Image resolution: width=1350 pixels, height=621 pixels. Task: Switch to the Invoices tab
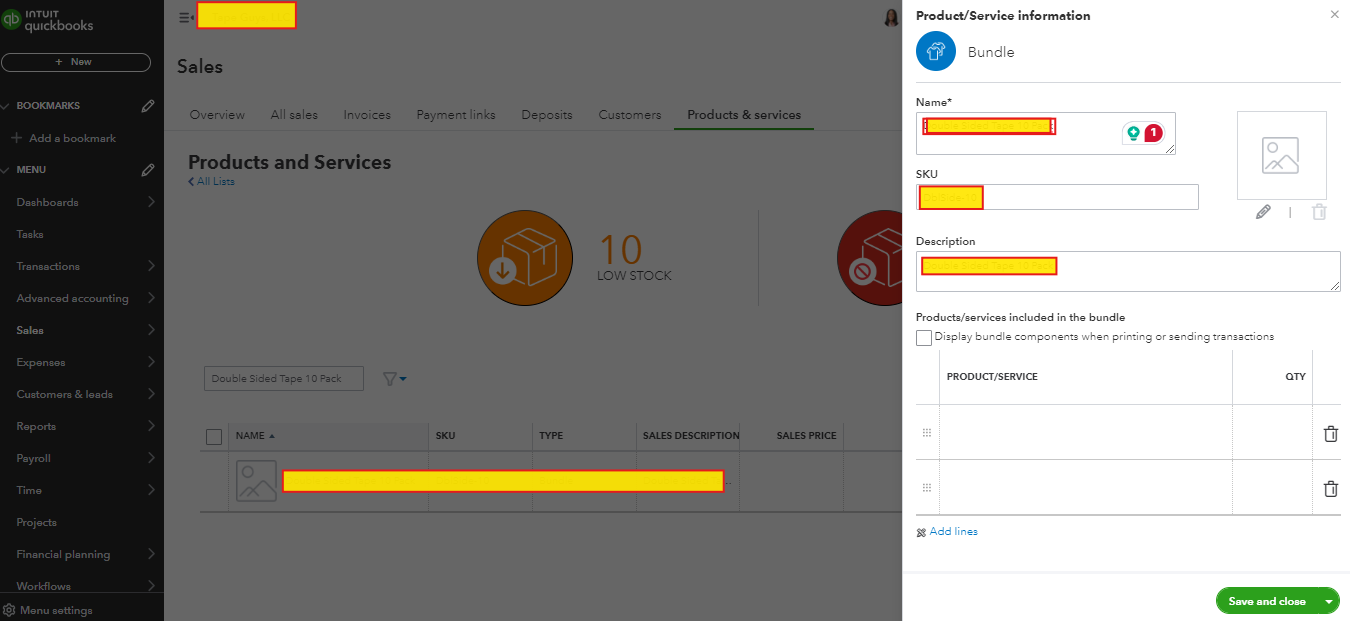tap(367, 115)
